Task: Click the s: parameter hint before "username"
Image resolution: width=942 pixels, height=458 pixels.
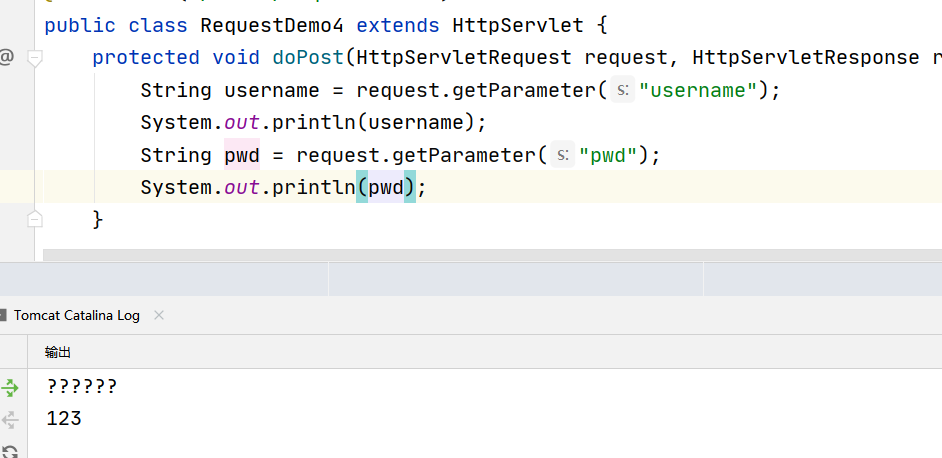Action: [623, 91]
